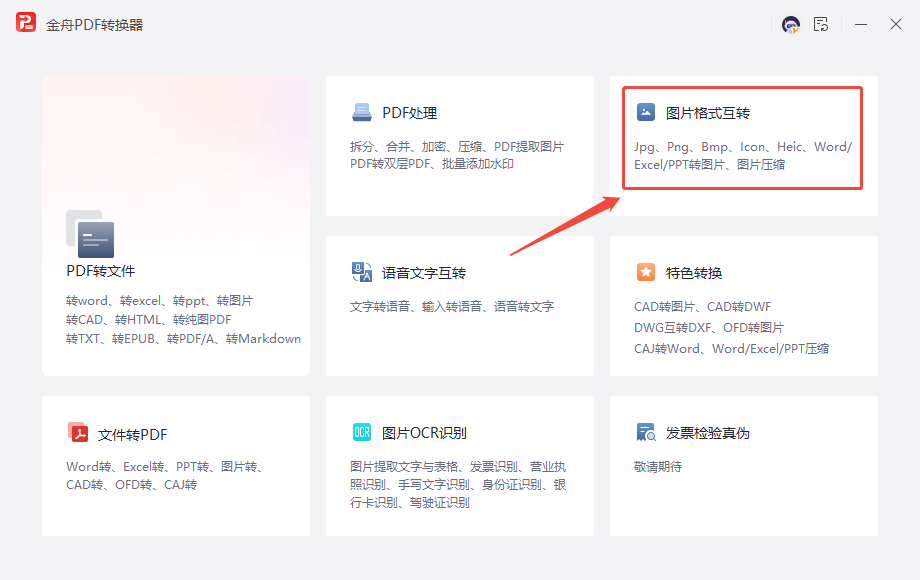The height and width of the screenshot is (580, 920).
Task: Click the text DWG互转DXF、OFD转图片
Action: 709,328
